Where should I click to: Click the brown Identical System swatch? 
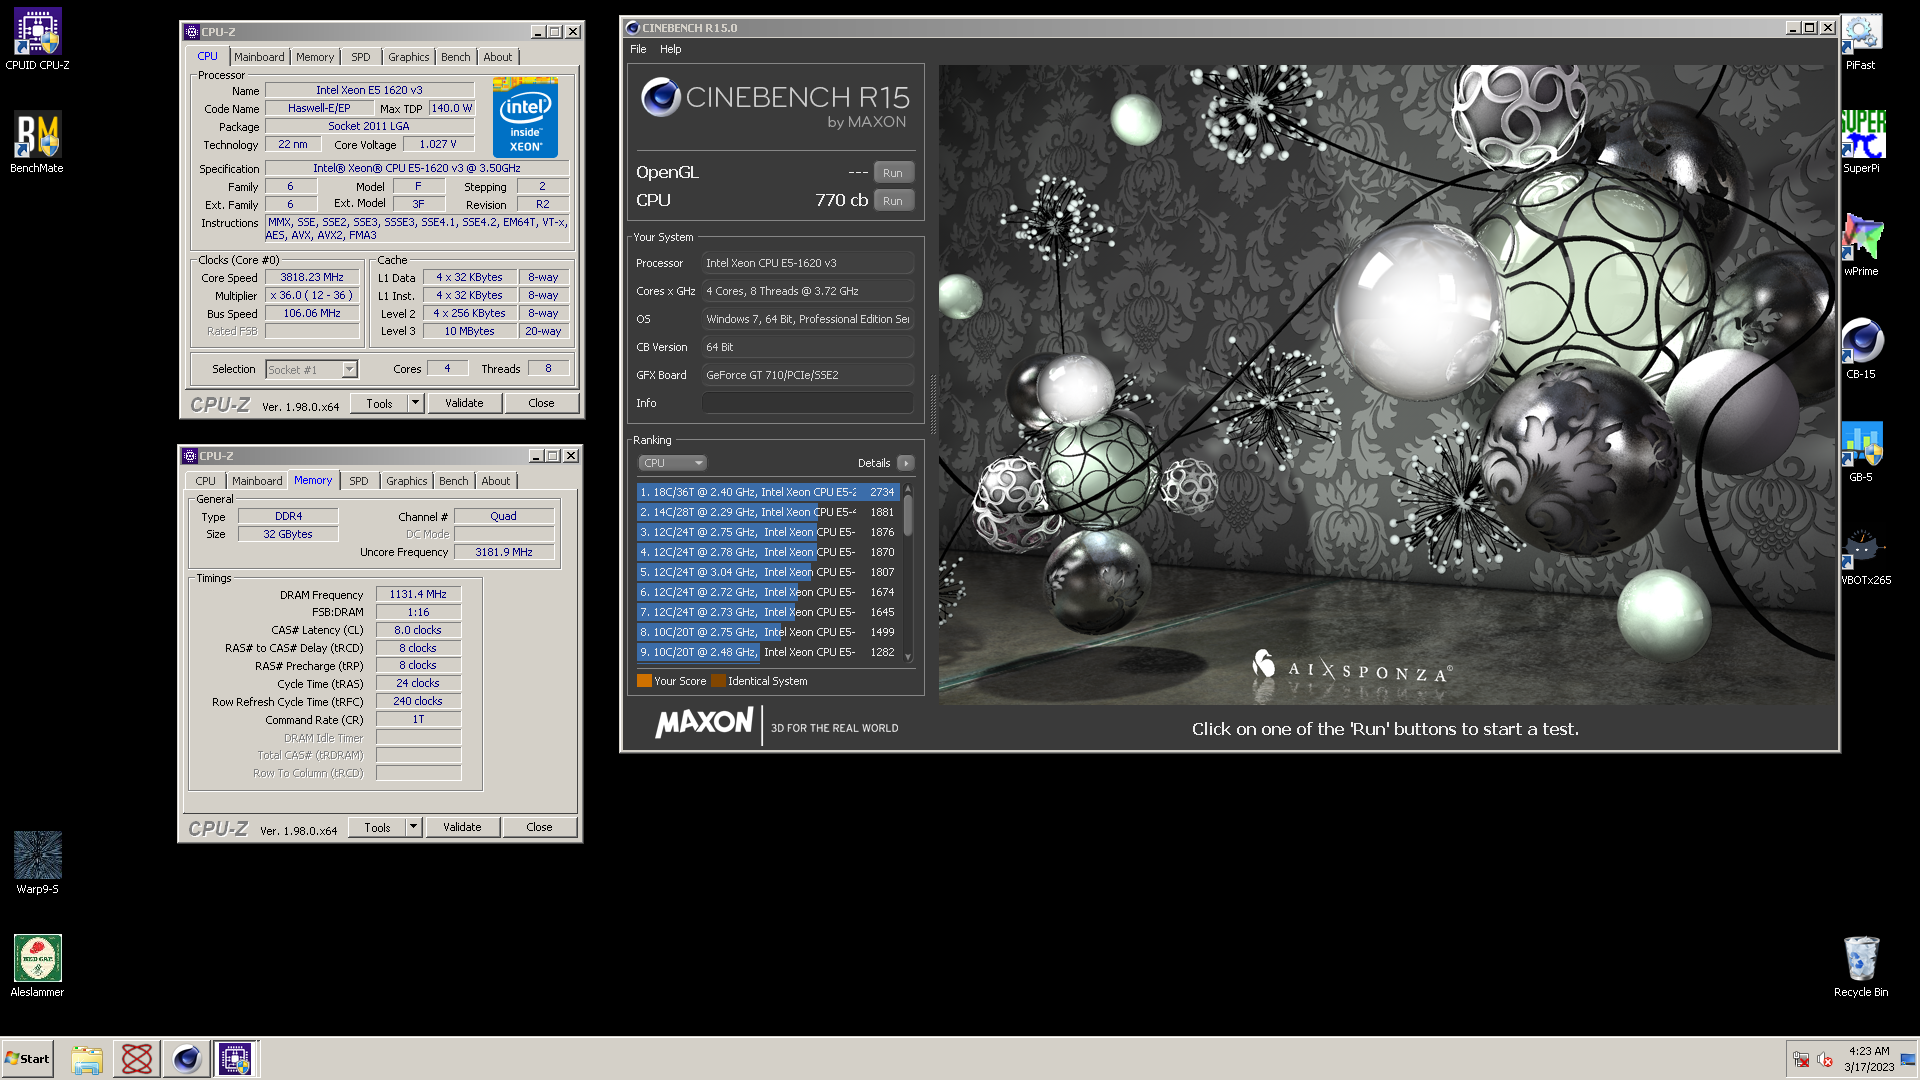(718, 681)
